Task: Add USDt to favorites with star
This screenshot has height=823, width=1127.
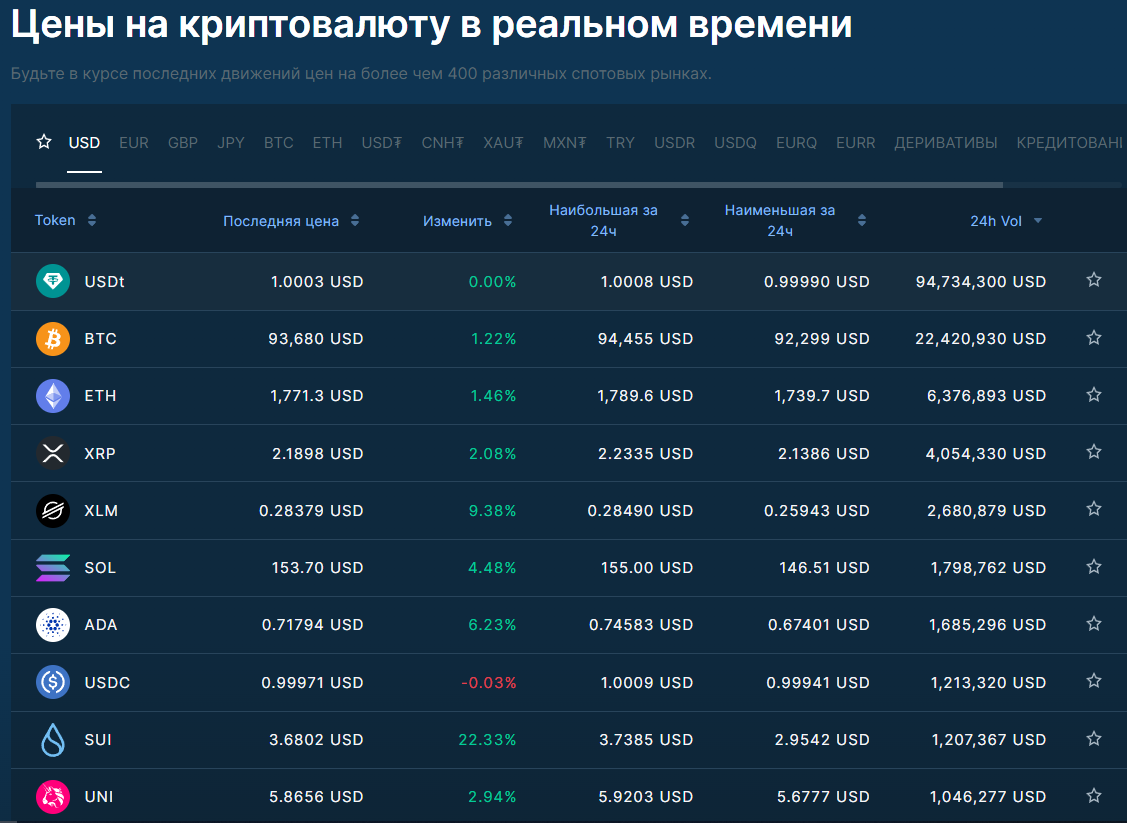Action: 1094,280
